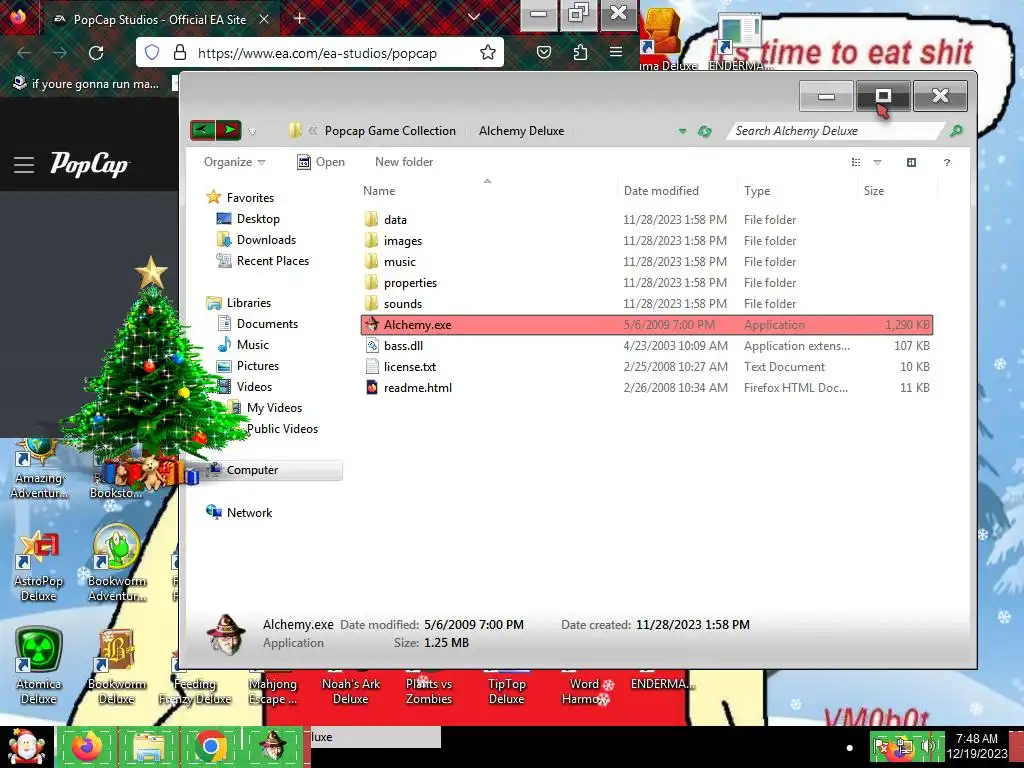This screenshot has width=1024, height=768.
Task: Open a new Firefox tab
Action: (x=299, y=18)
